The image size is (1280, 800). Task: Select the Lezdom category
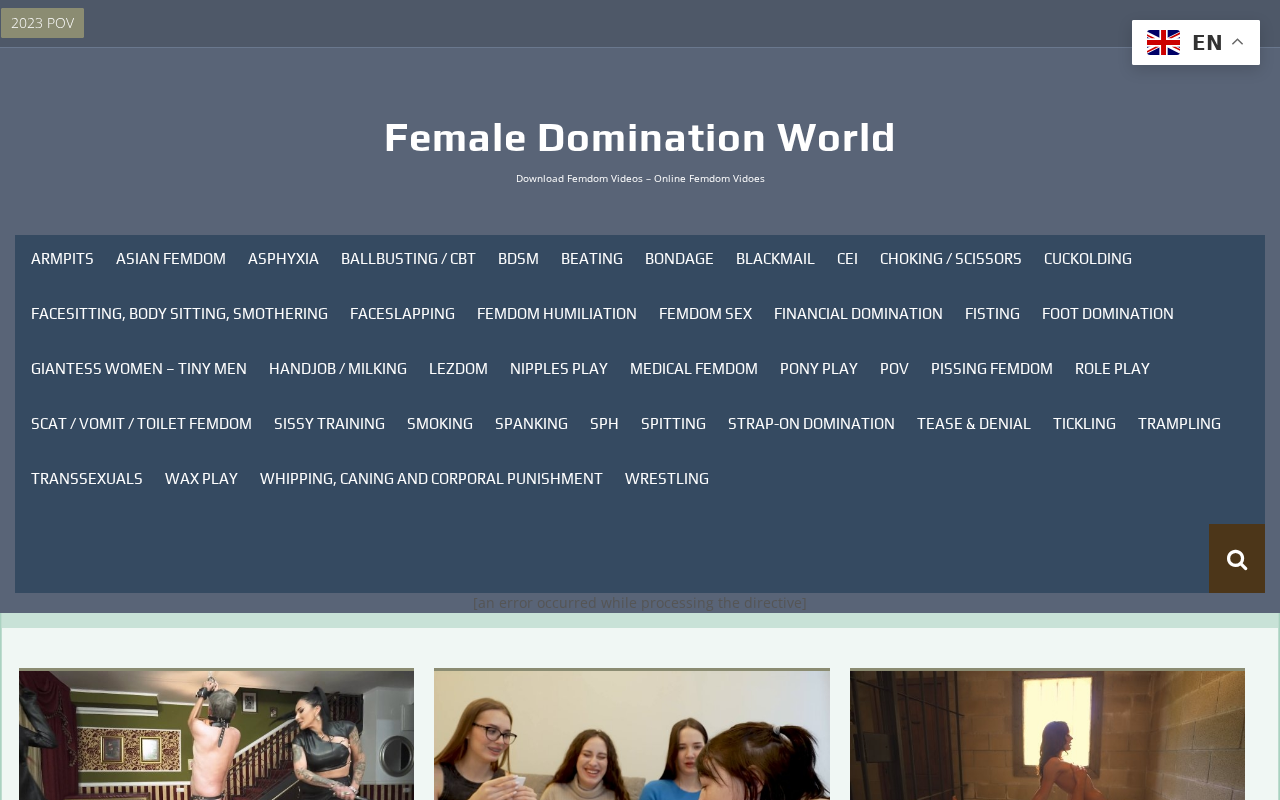[458, 369]
